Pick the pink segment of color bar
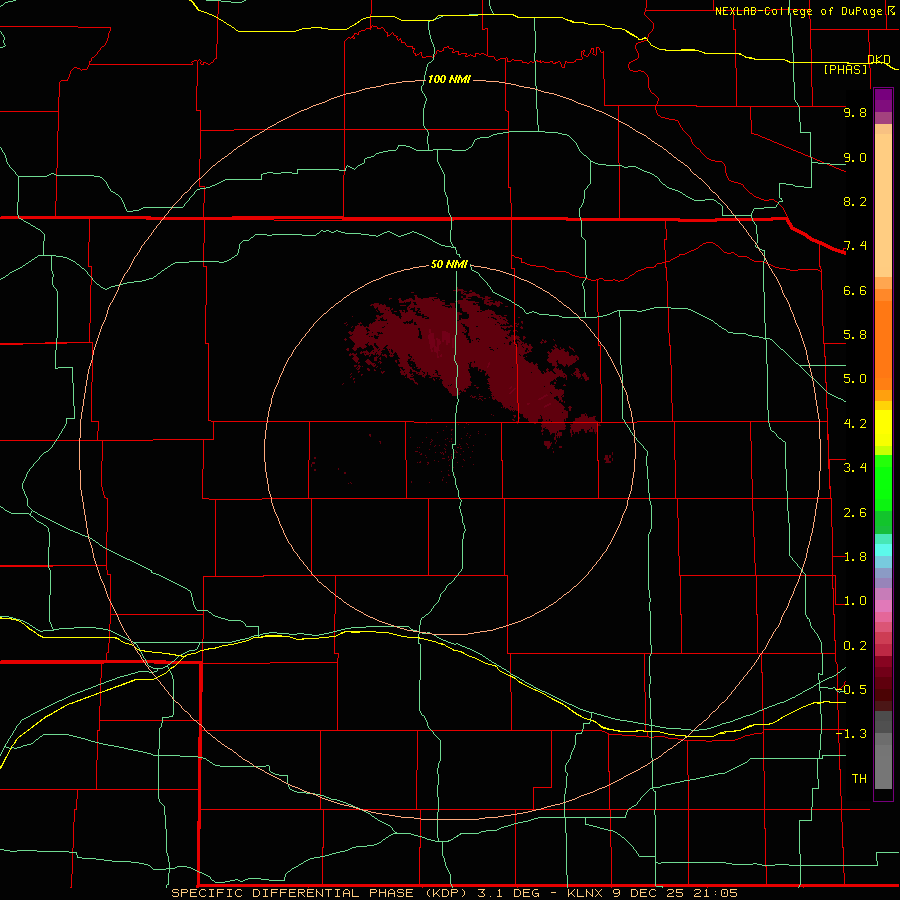The width and height of the screenshot is (900, 900). tap(883, 606)
